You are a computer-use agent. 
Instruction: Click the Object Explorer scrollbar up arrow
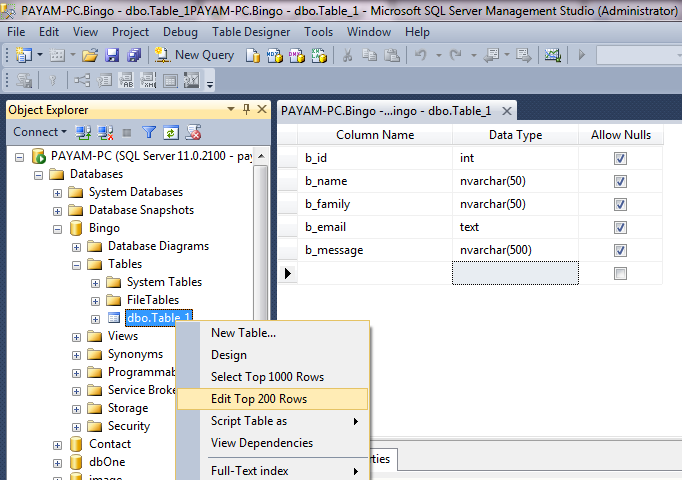(261, 157)
